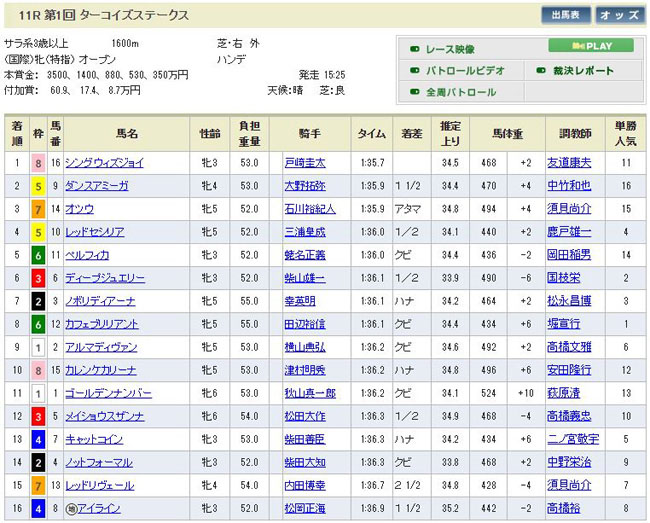650x523 pixels.
Task: Click the blue frame 4 badge for キャットコイン
Action: click(38, 439)
